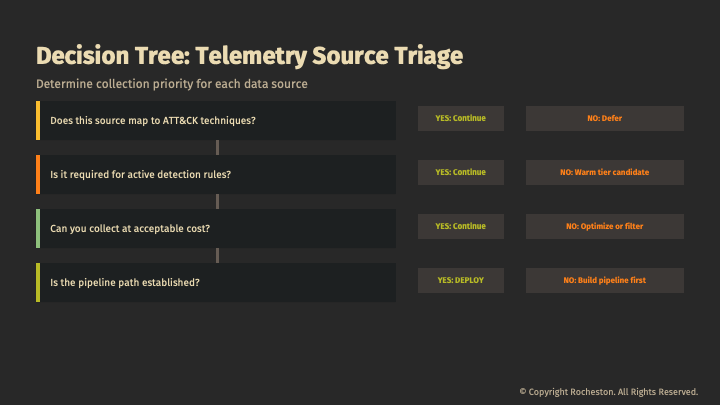
Task: Click the yellow accent bar on the ATT&CK question
Action: 38,120
